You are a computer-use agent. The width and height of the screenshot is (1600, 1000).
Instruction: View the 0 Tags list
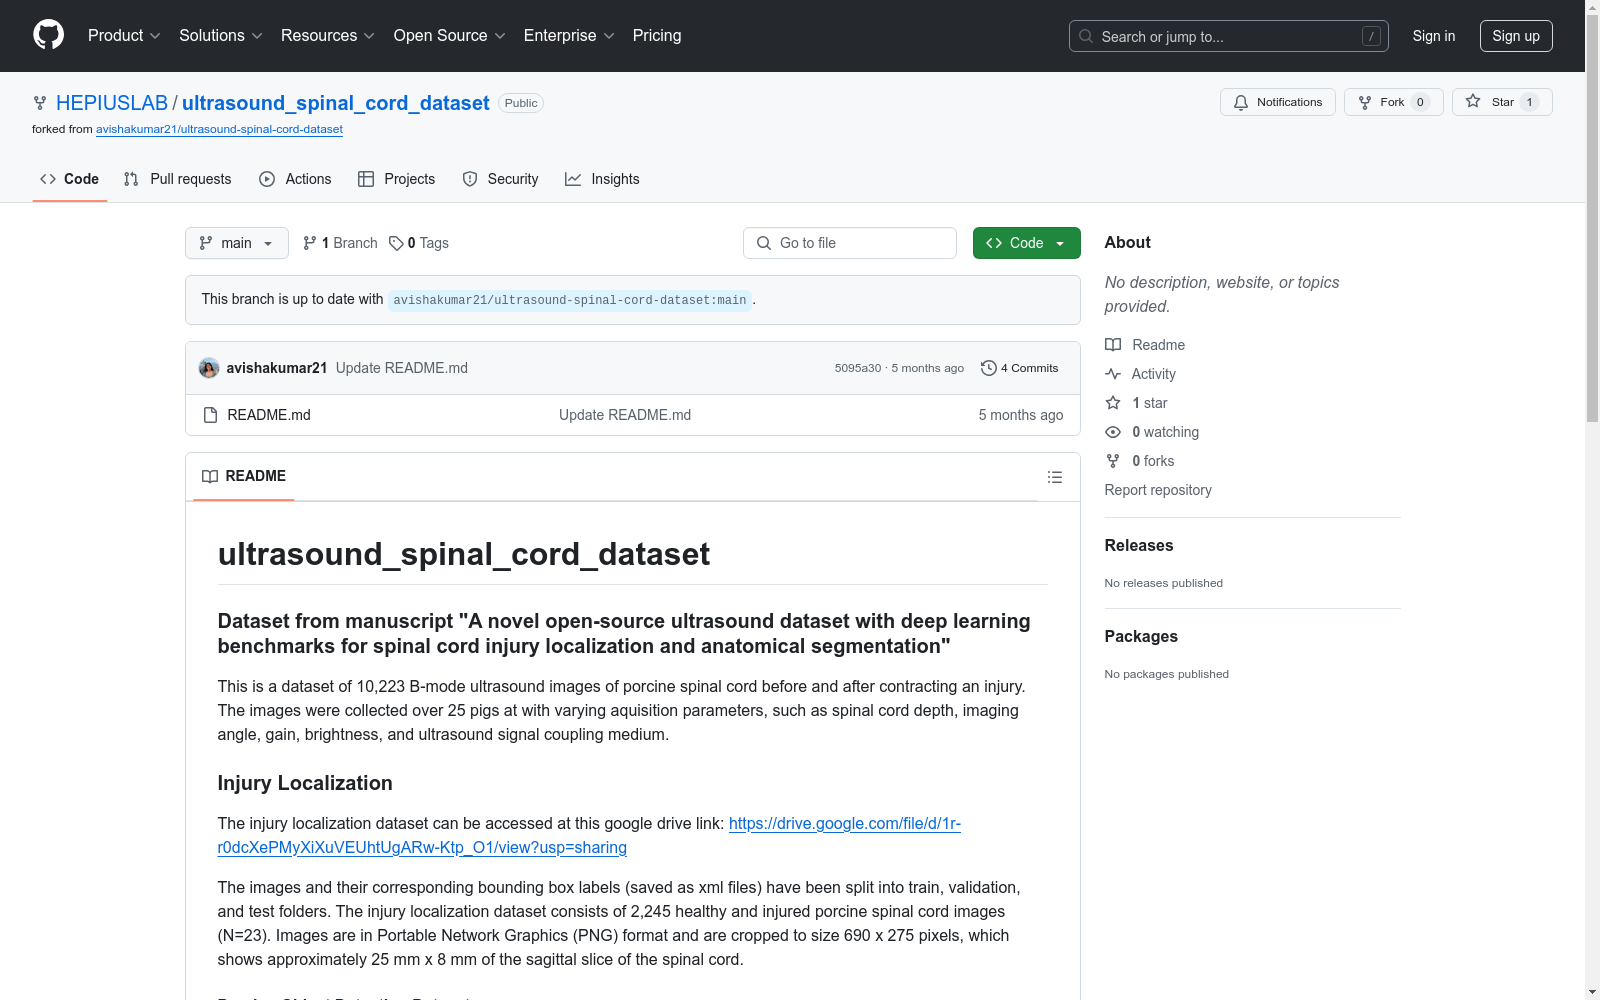419,243
